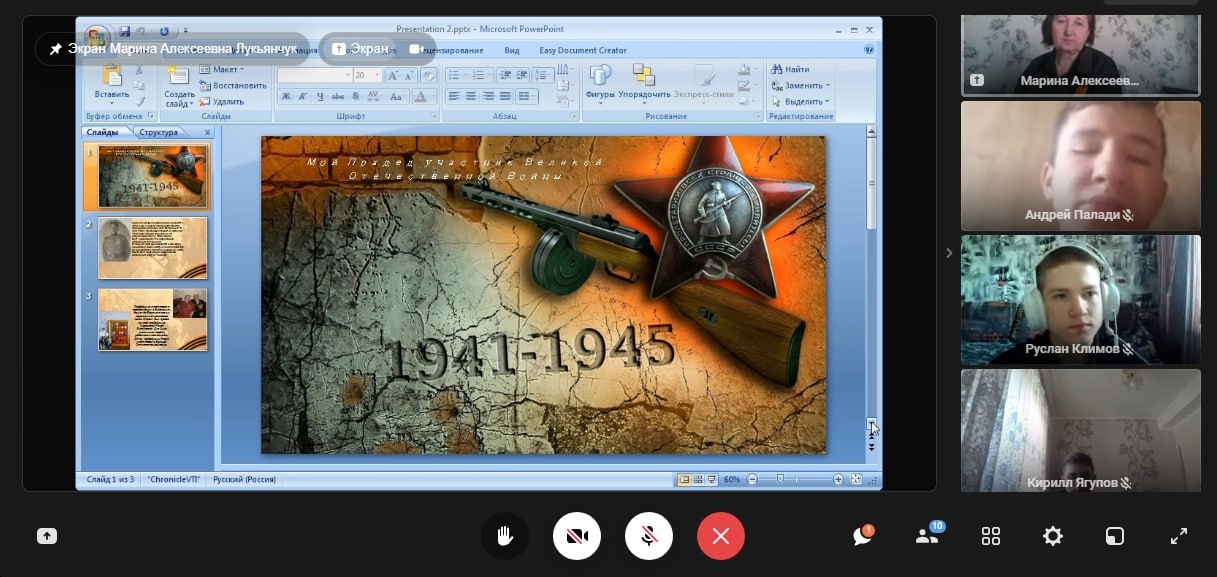The image size is (1217, 577).
Task: Open the Фигуры shapes gallery
Action: [600, 83]
